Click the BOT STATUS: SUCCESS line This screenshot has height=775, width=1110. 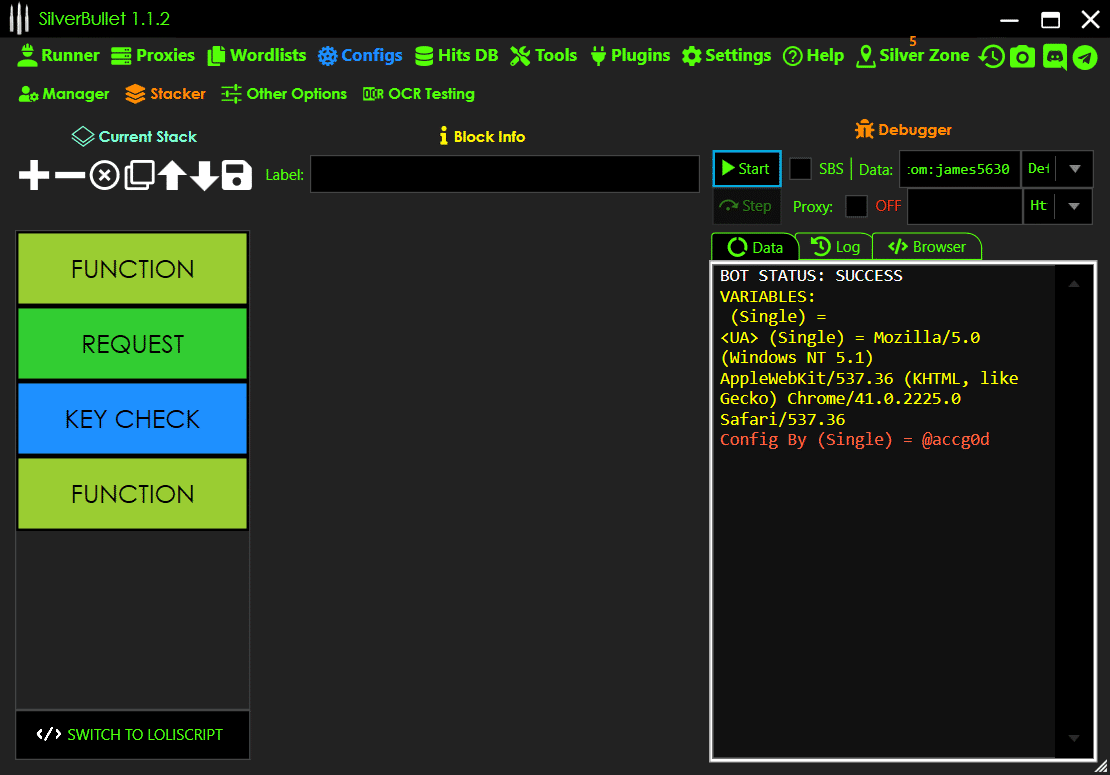point(811,275)
